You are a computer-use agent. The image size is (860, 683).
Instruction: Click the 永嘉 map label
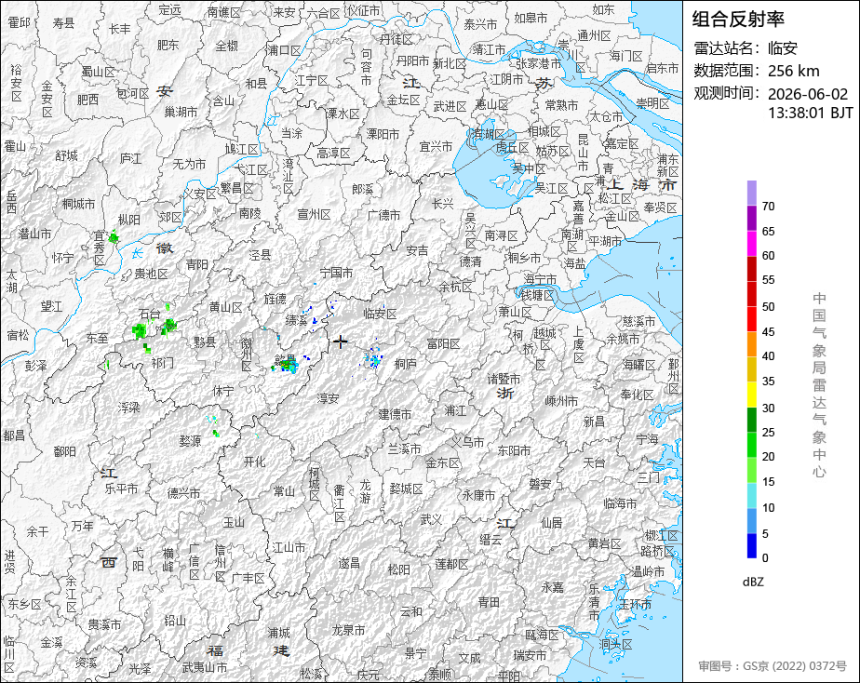click(x=552, y=586)
